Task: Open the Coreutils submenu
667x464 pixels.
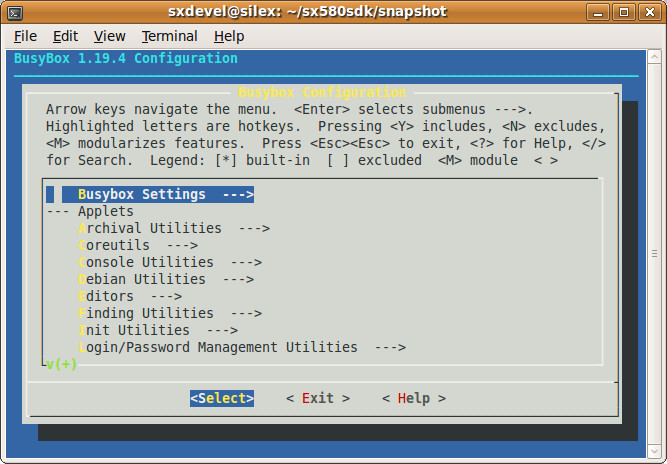Action: click(138, 245)
